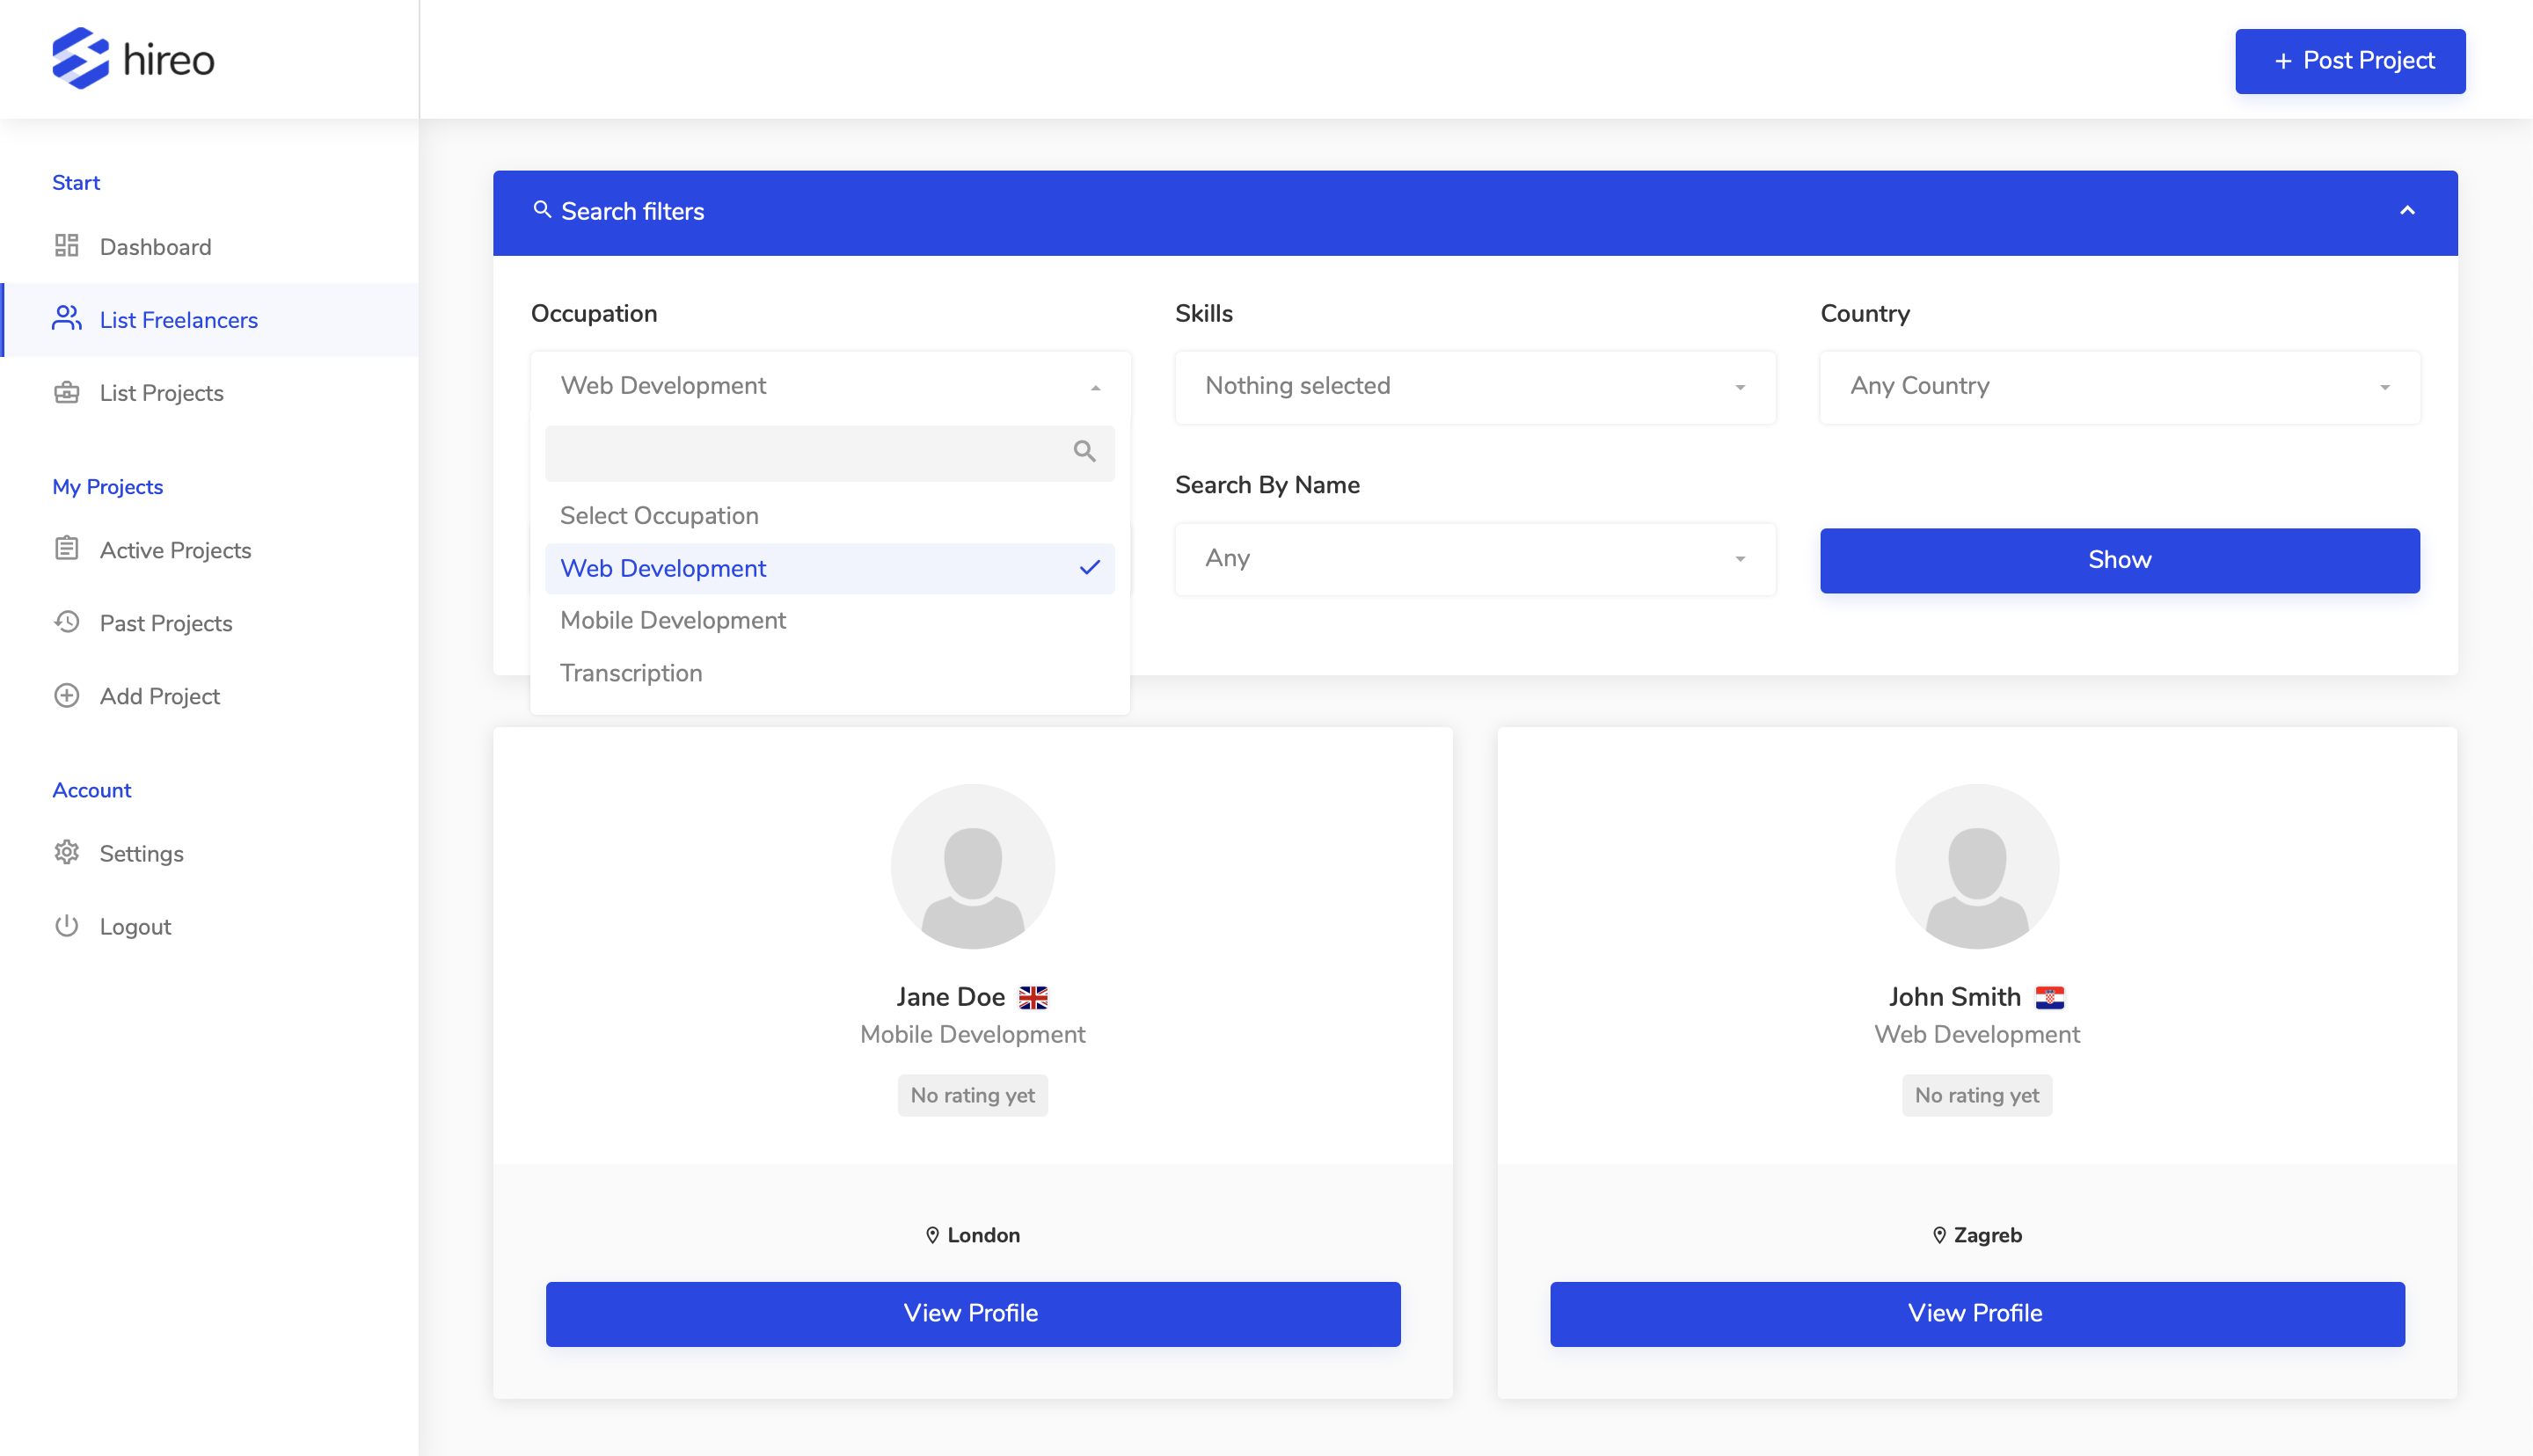This screenshot has height=1456, width=2533.
Task: Click Jane Doe's No rating yet badge
Action: coord(973,1096)
